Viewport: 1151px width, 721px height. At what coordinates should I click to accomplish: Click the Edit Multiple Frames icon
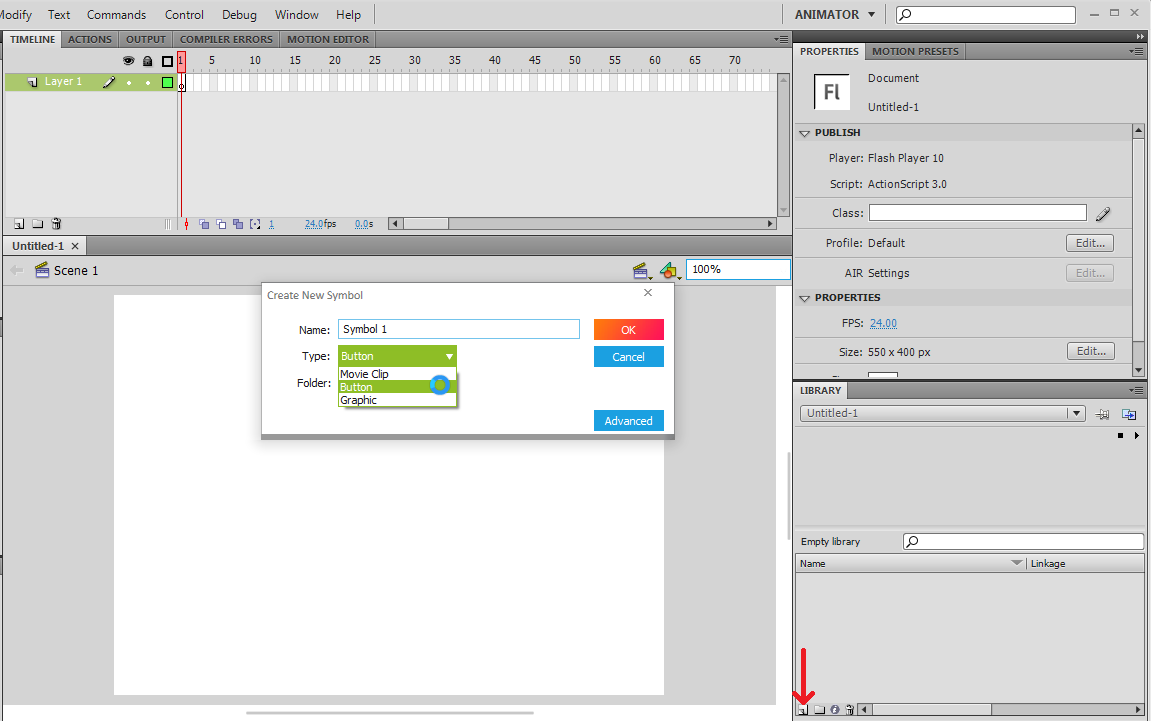(238, 224)
